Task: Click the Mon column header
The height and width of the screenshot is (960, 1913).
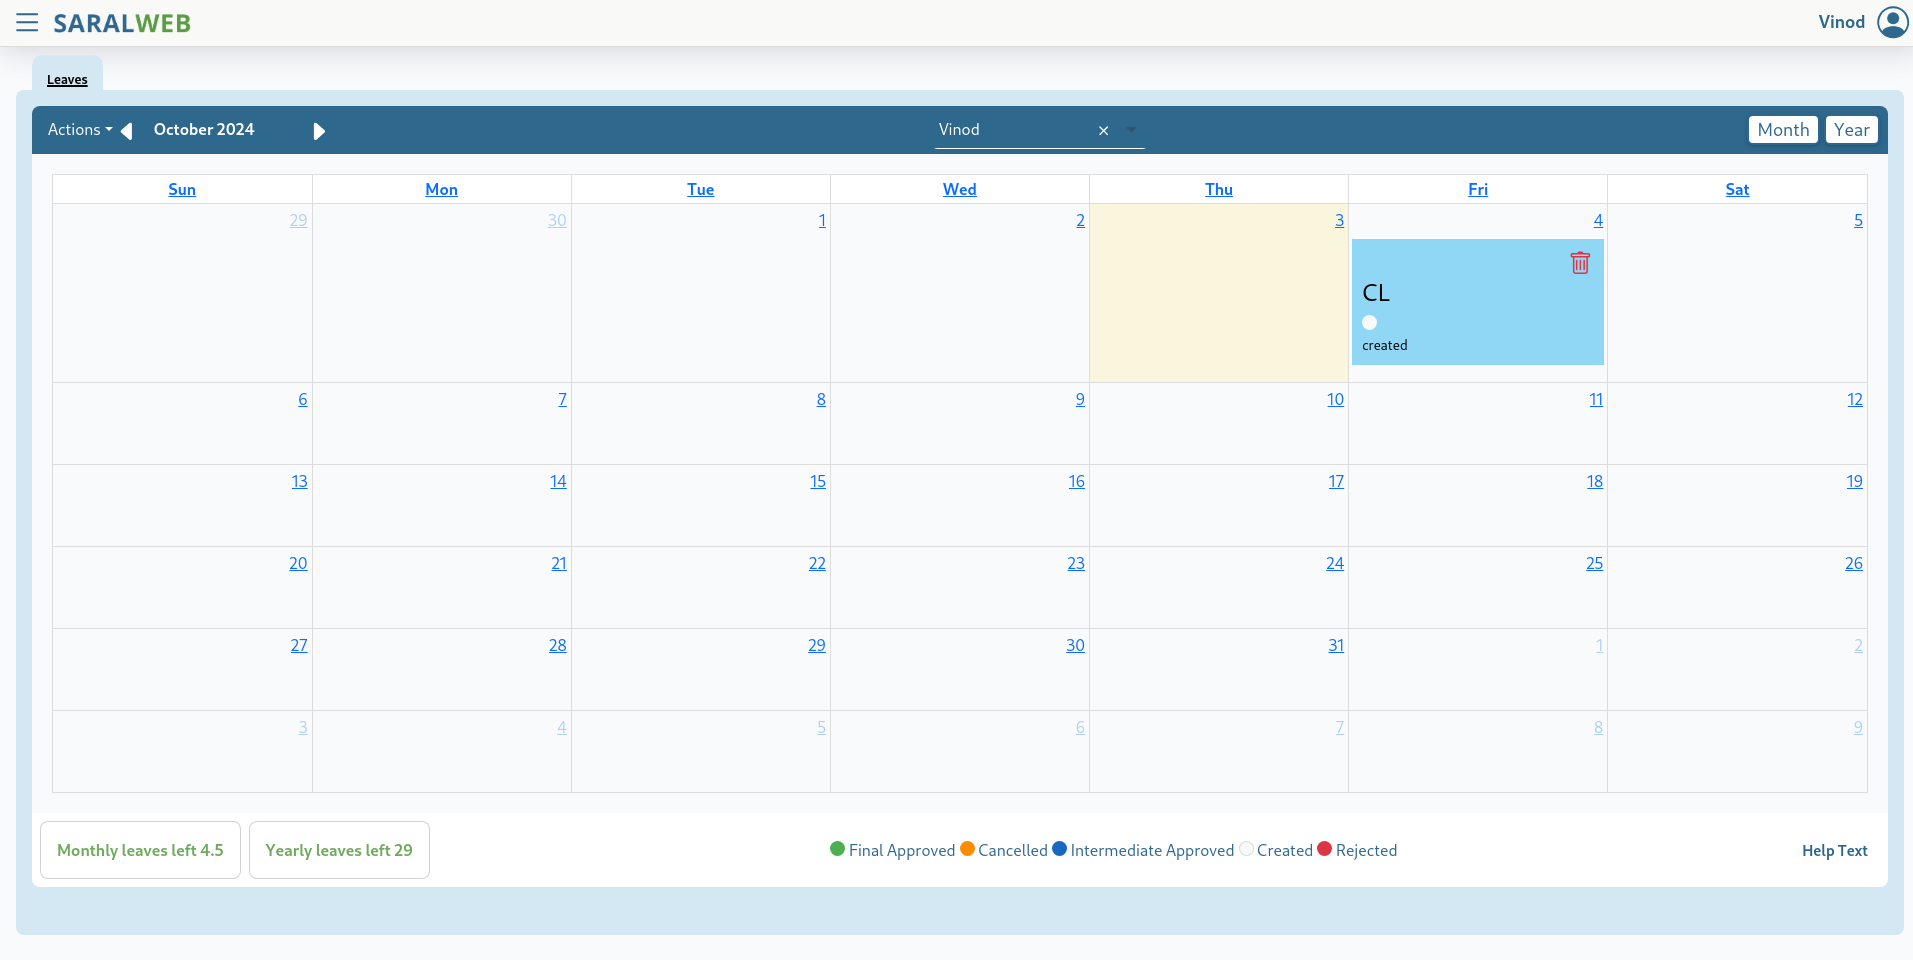Action: 441,189
